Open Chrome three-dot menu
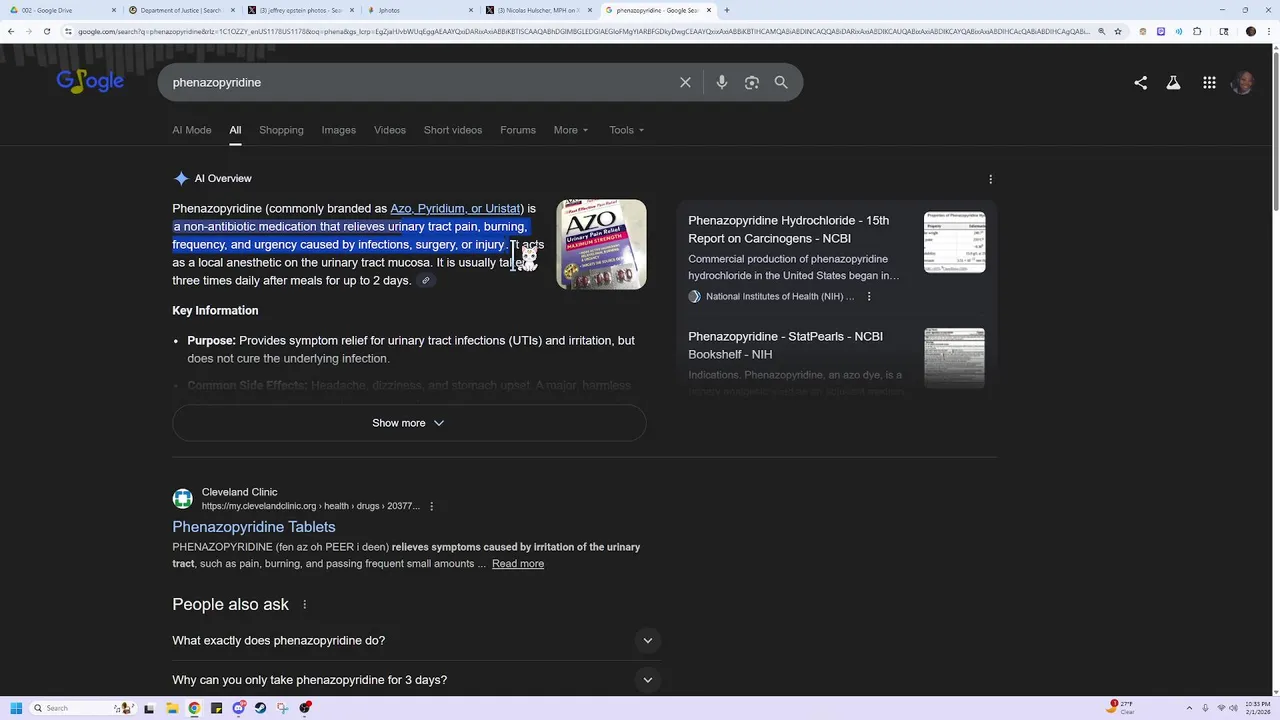The width and height of the screenshot is (1280, 720). (1268, 31)
